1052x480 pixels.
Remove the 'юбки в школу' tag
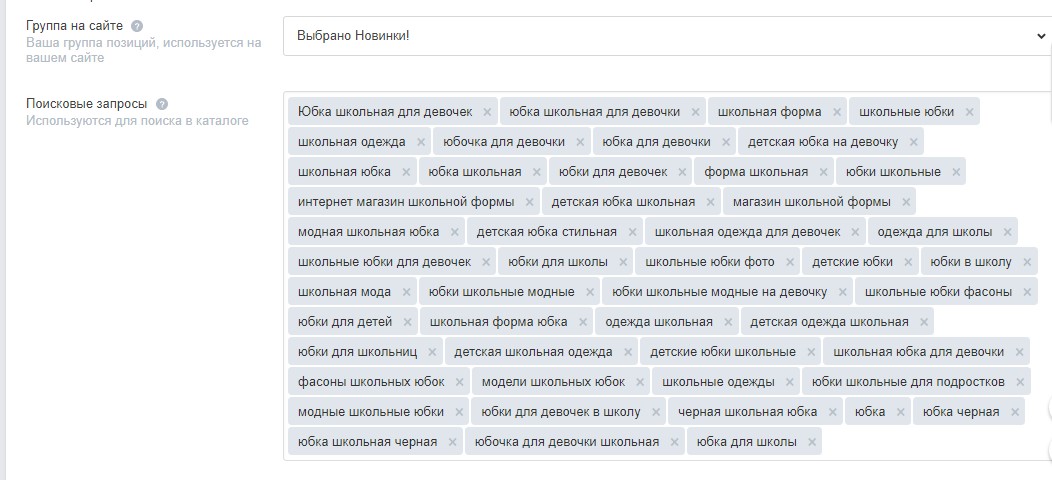(1027, 262)
